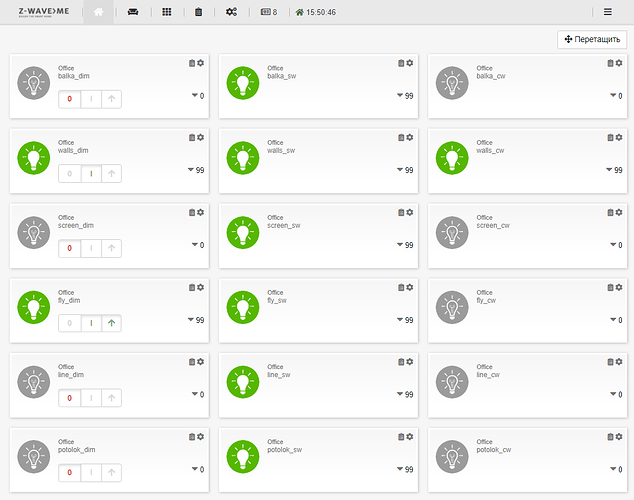Open settings gear for potolok_cw
634x500 pixels.
pyautogui.click(x=619, y=437)
